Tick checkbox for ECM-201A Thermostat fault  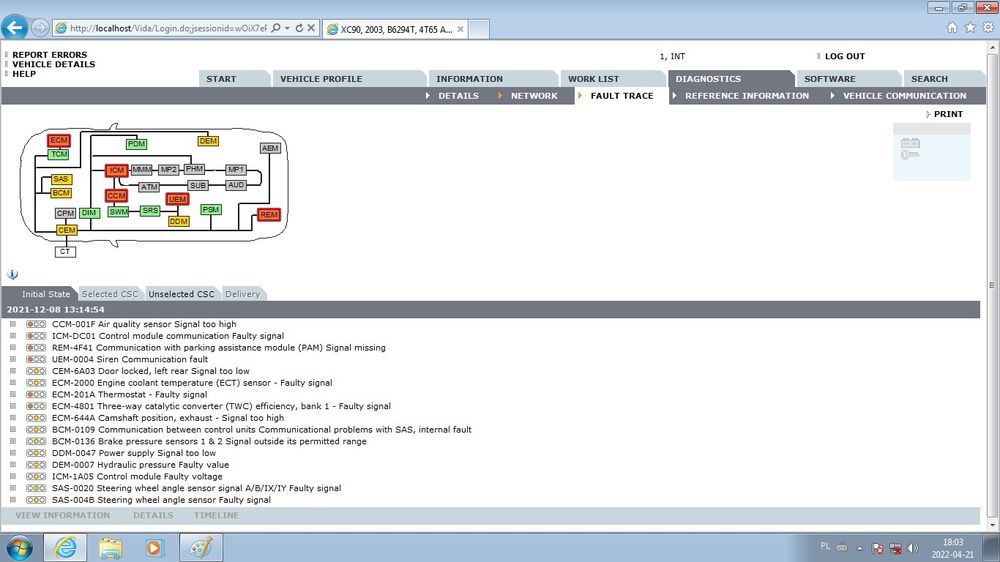[13, 394]
